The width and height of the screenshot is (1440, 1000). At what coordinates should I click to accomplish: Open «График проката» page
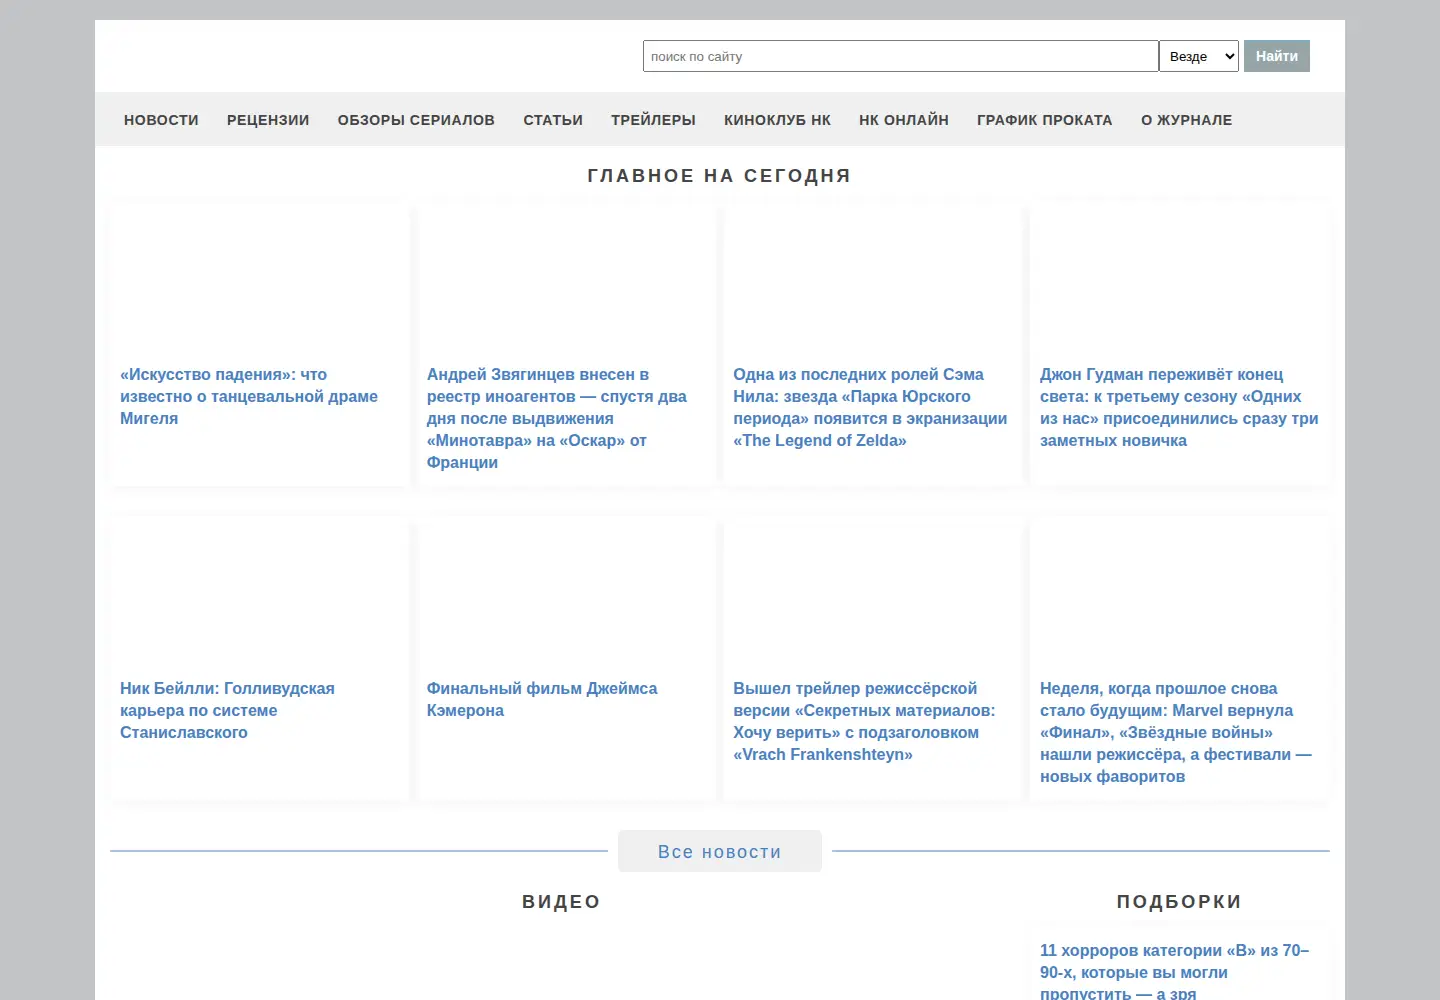1045,120
